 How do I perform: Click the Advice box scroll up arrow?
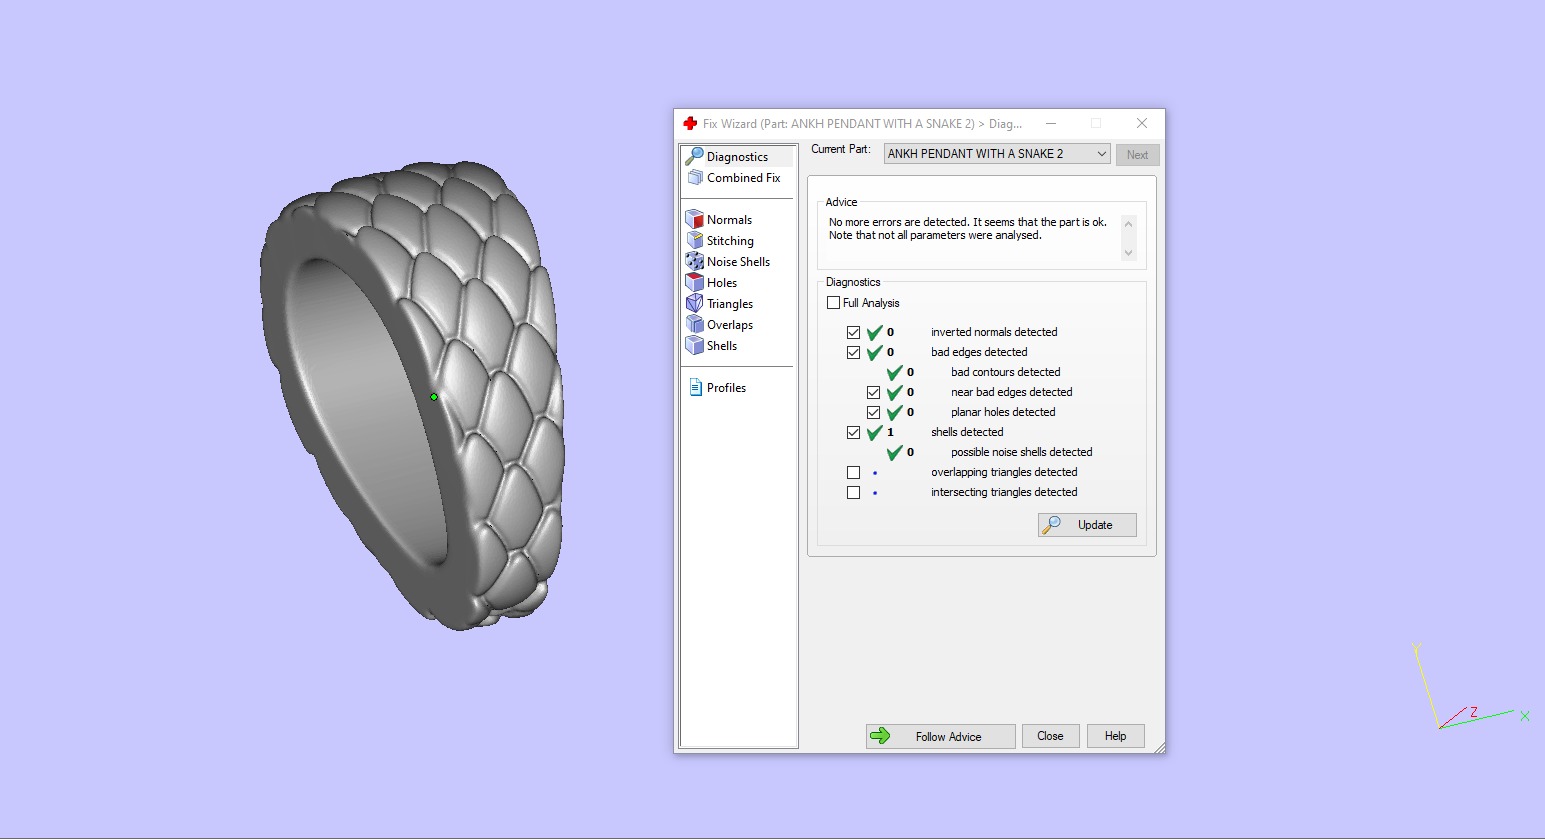tap(1129, 224)
